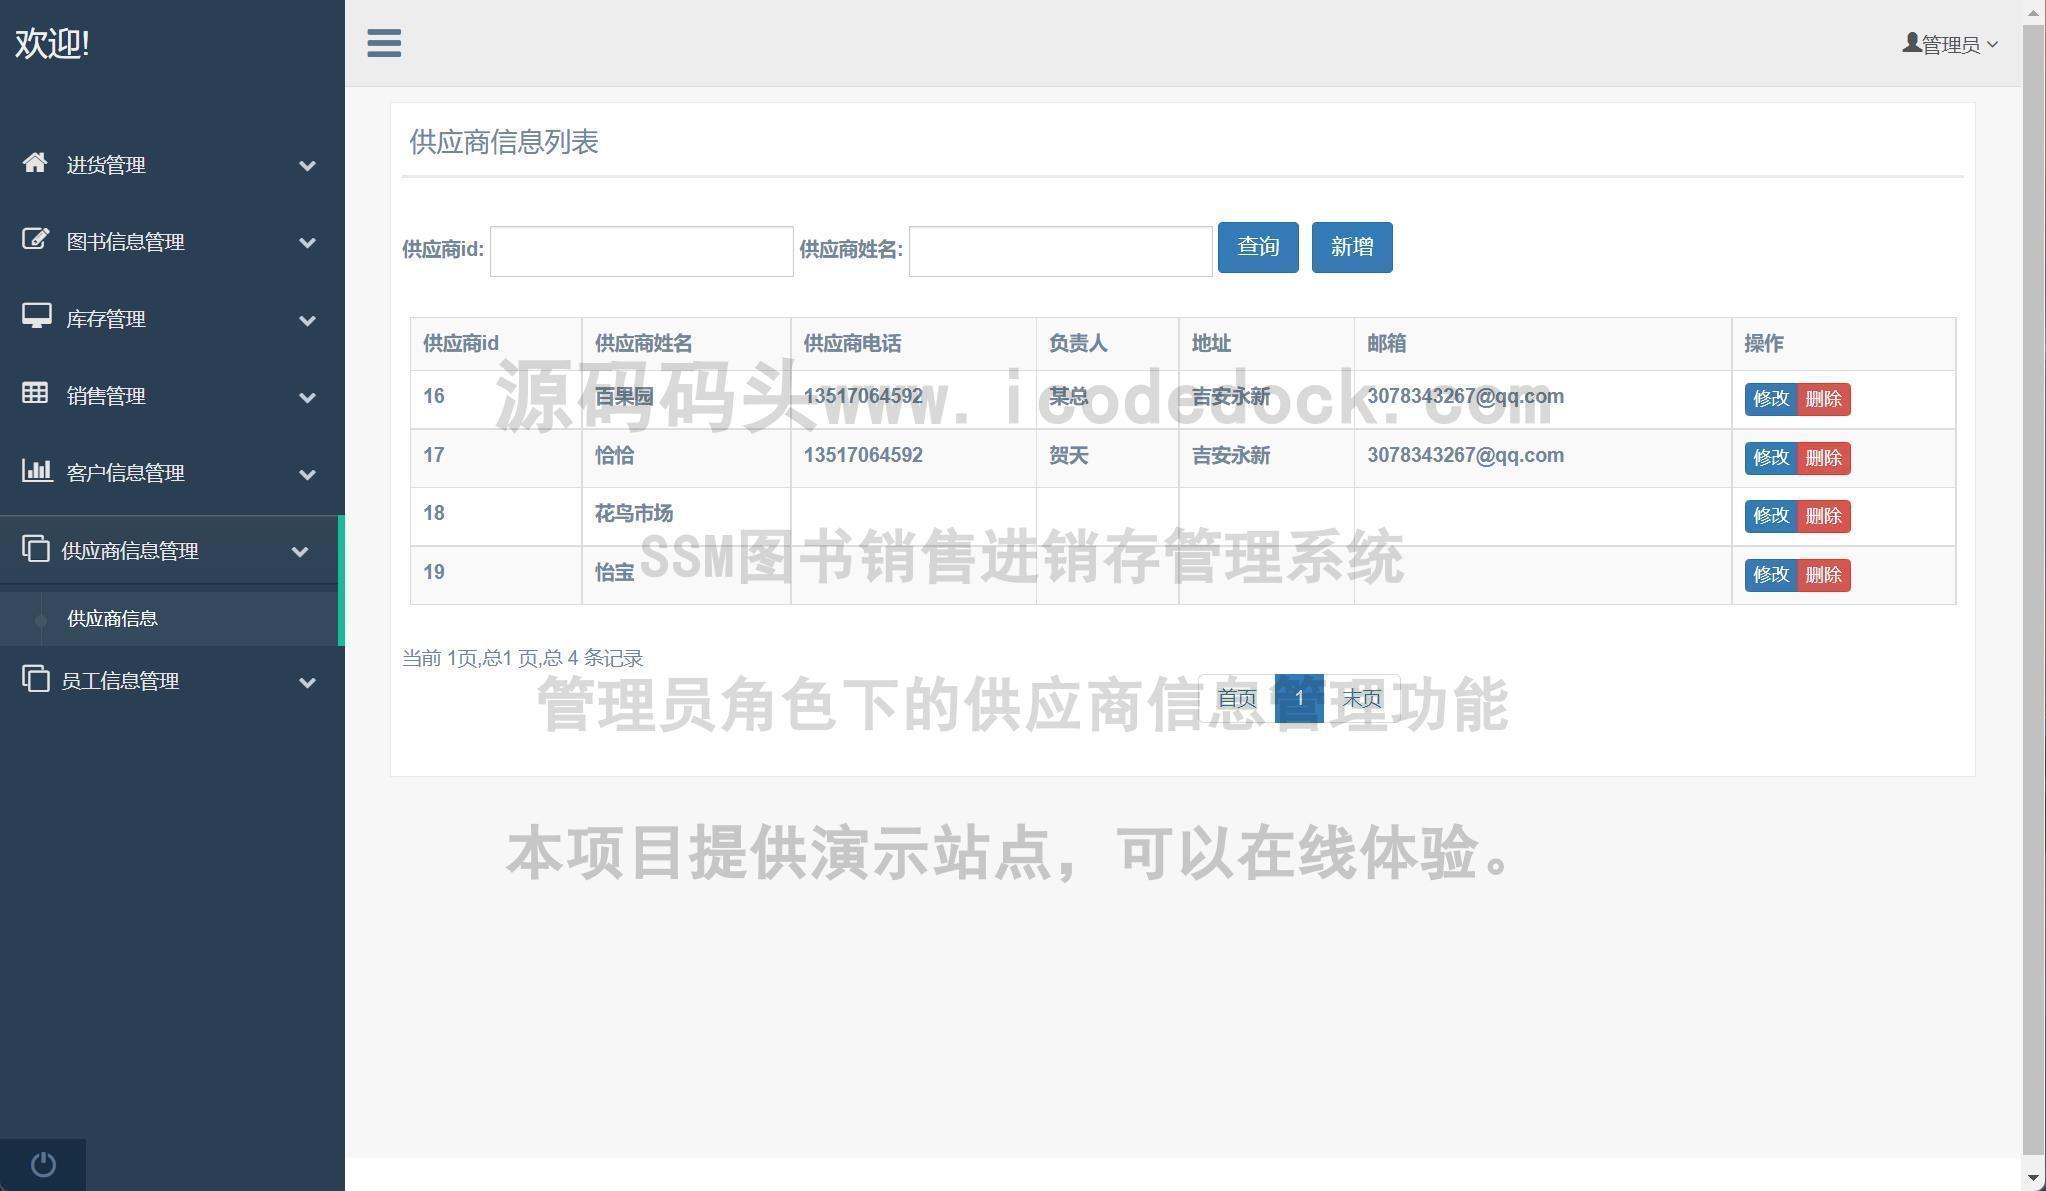The width and height of the screenshot is (2046, 1191).
Task: Click 修改 for supplier 百果园
Action: 1770,399
